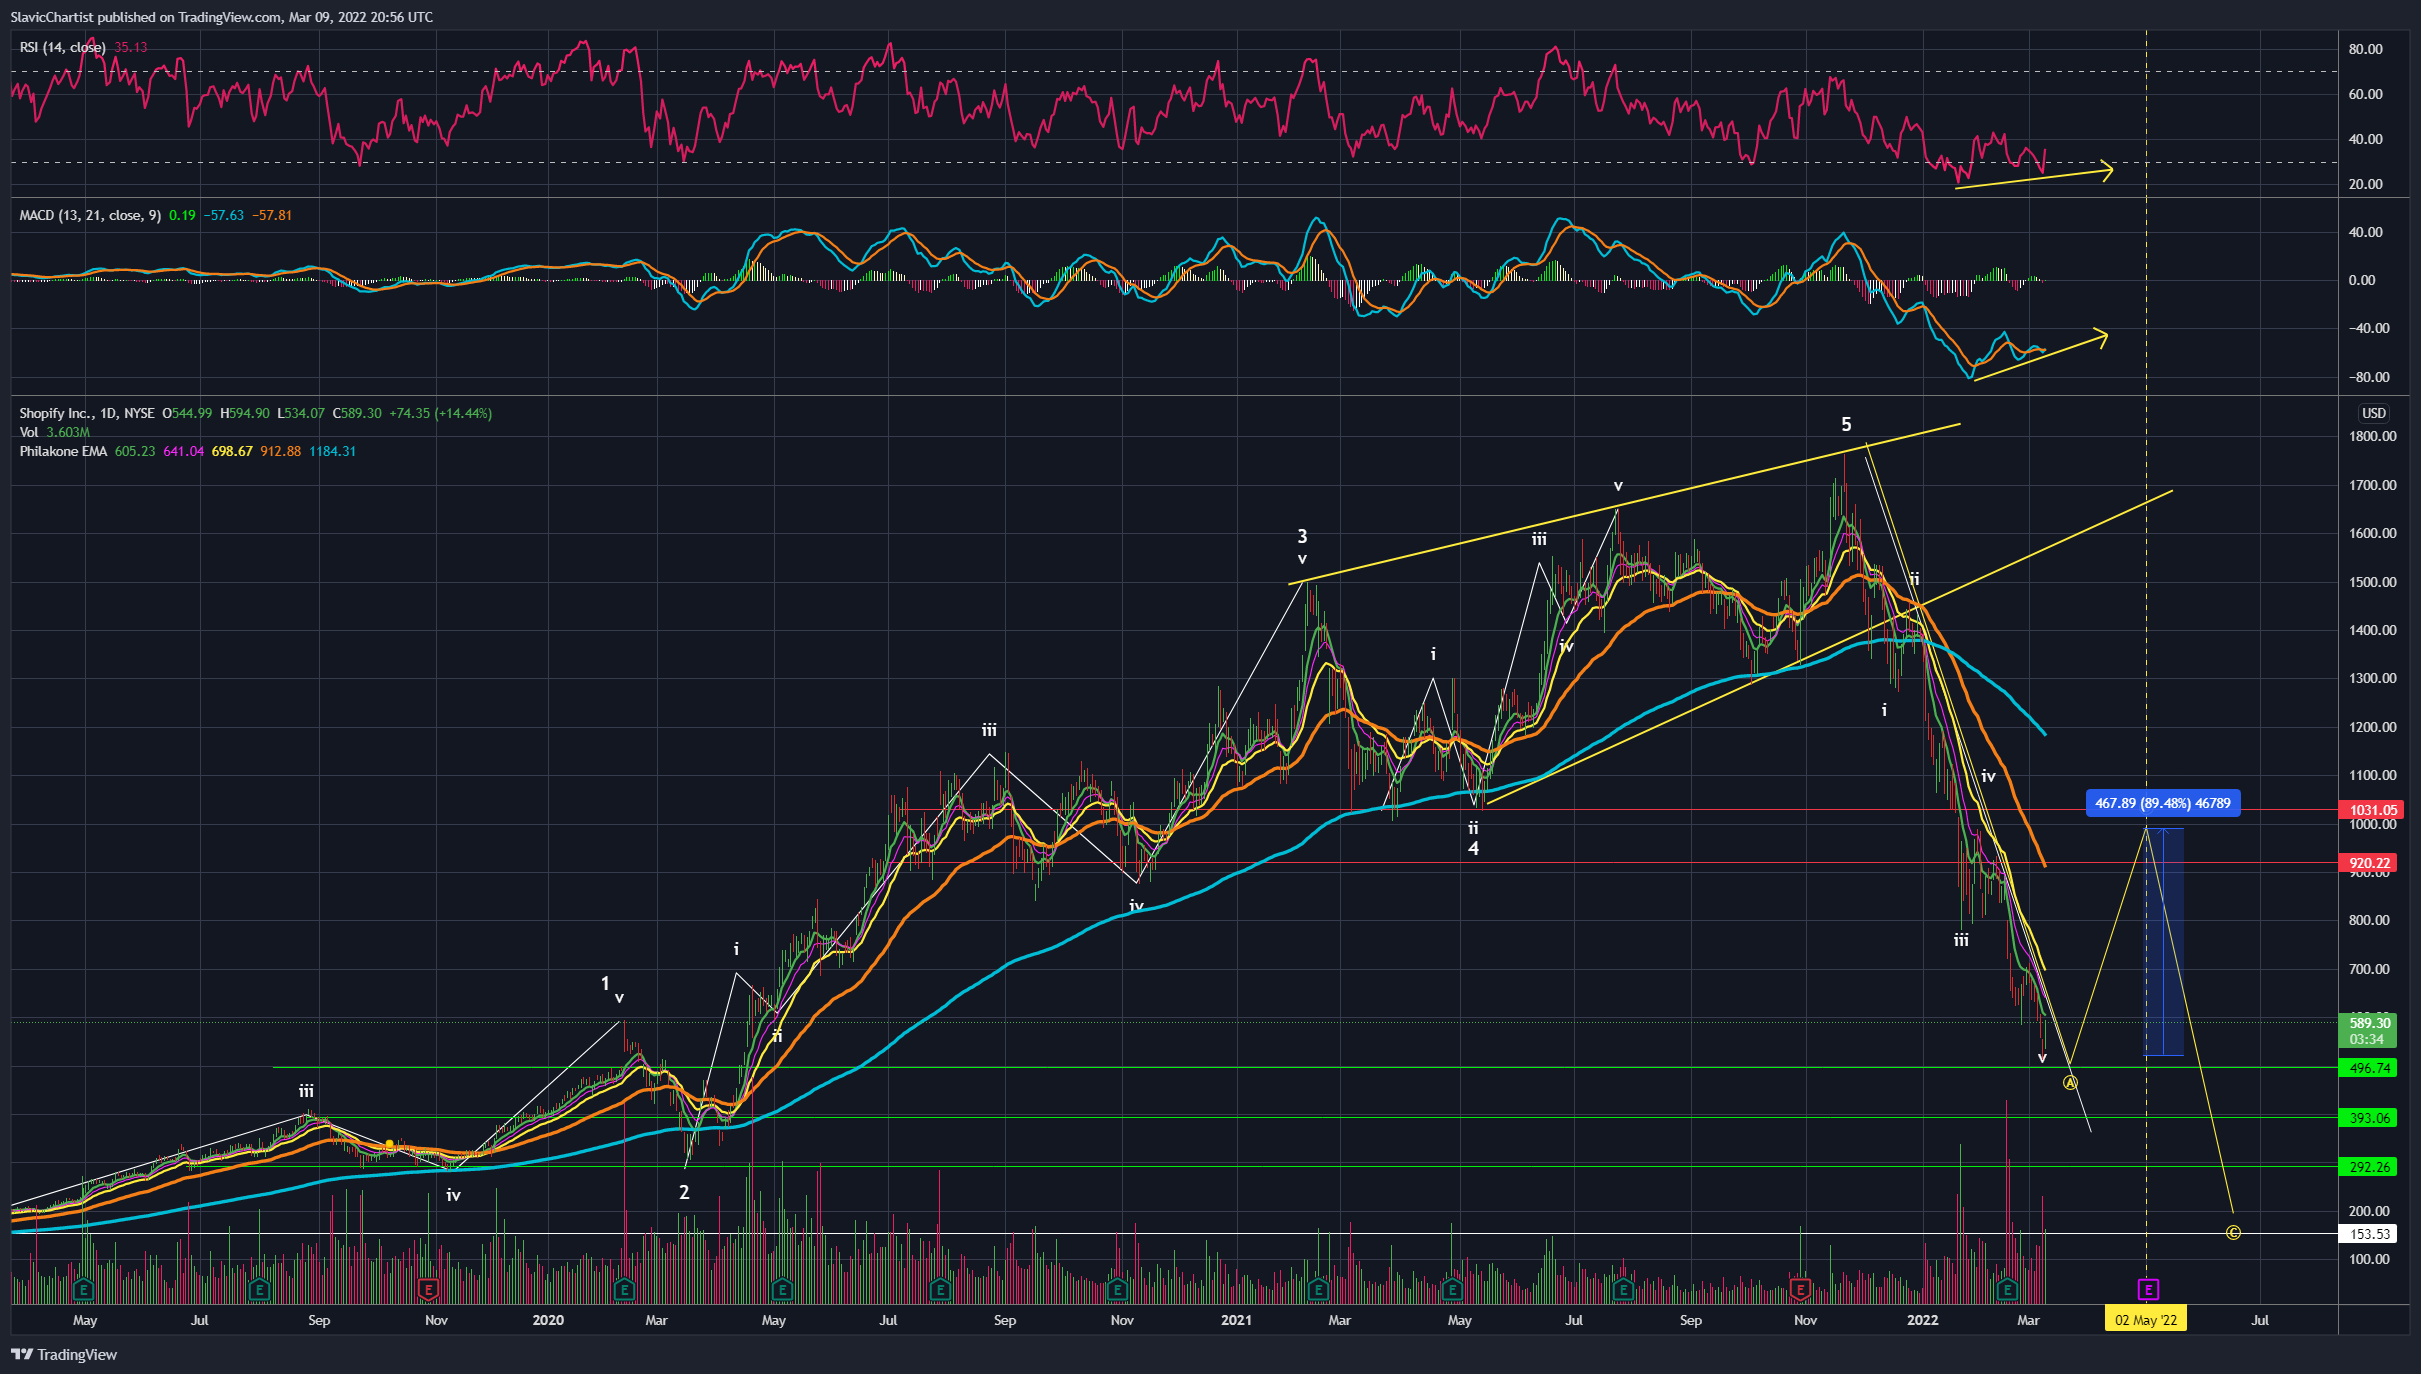The image size is (2421, 1374).
Task: Click the green EMA value 605.23
Action: click(x=135, y=451)
